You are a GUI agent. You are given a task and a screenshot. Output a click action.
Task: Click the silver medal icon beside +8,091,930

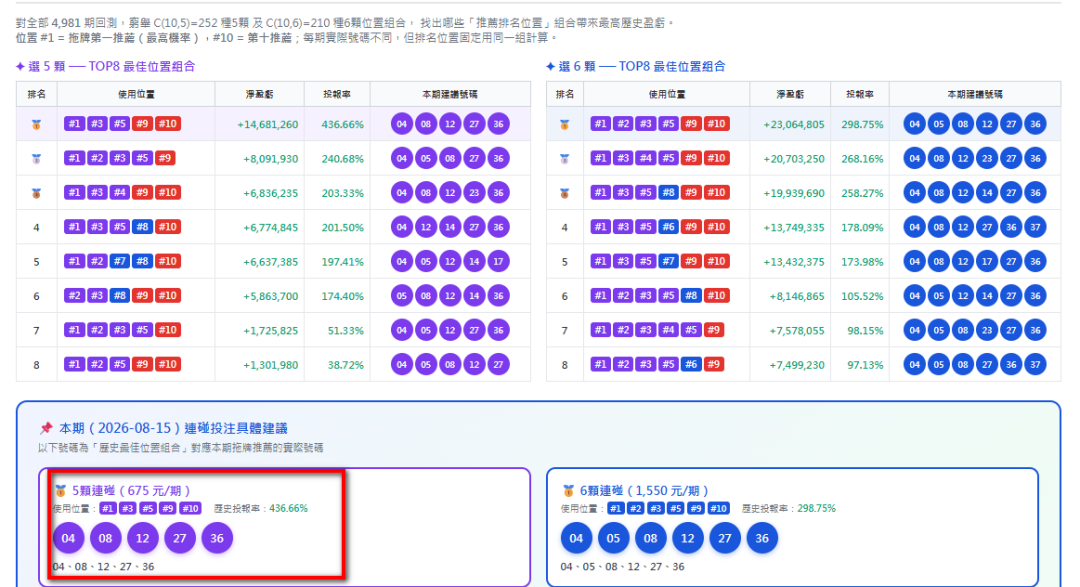click(x=37, y=158)
